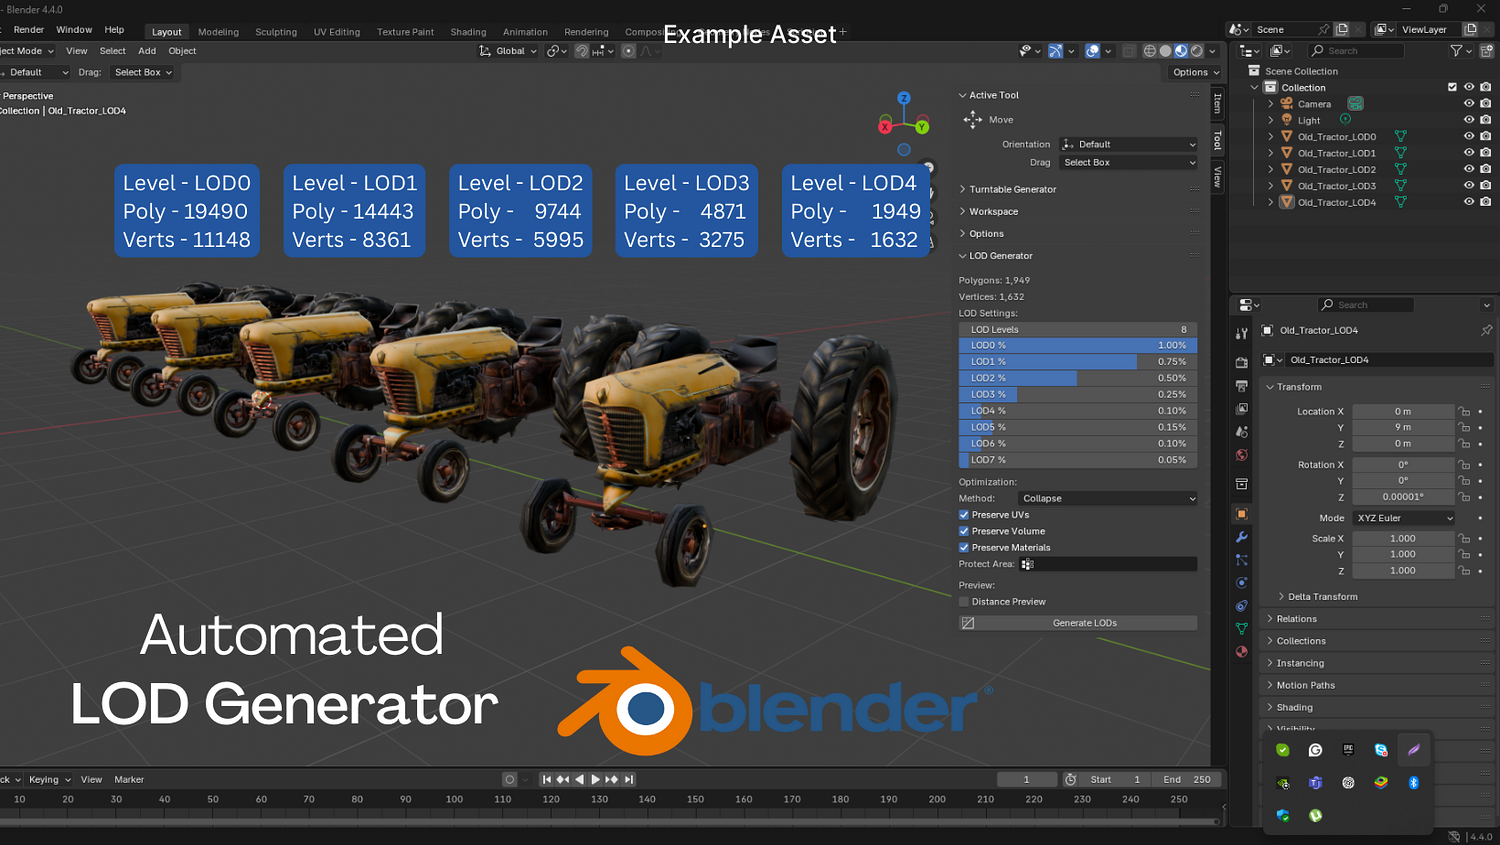The width and height of the screenshot is (1500, 845).
Task: Select rendered viewport shading icon
Action: coord(1196,51)
